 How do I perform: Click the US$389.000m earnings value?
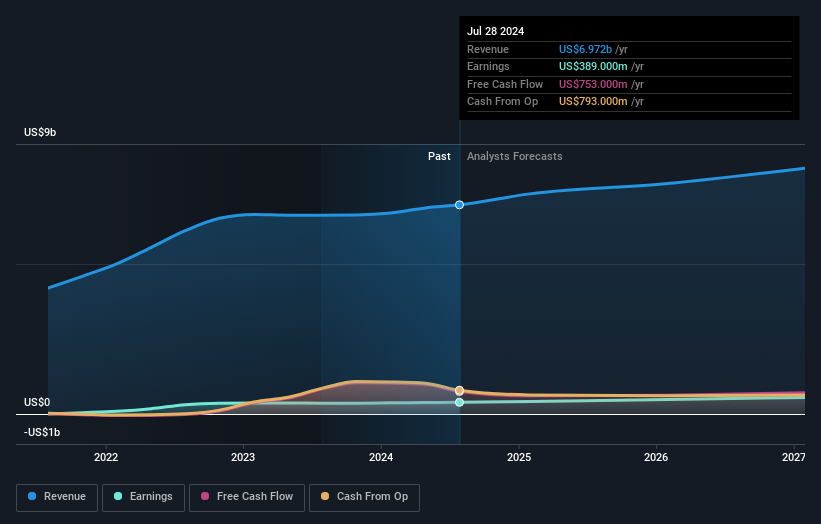593,66
